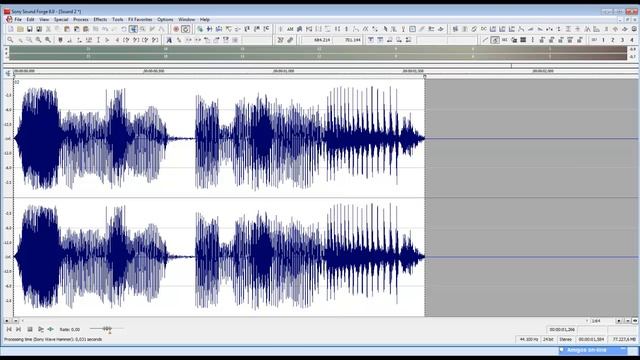Click the 00:00:01,266 selection time box
Viewport: 640px width, 360px height.
click(x=562, y=329)
